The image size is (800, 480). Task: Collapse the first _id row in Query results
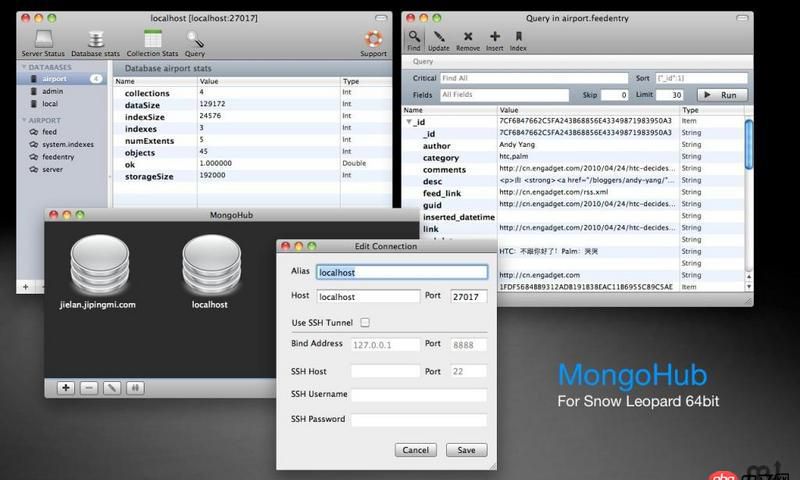point(409,122)
